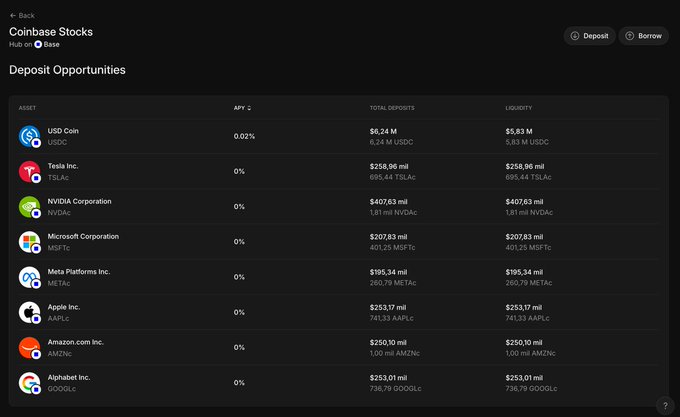Click the Coinbase Stocks page title
The height and width of the screenshot is (417, 680).
click(51, 32)
